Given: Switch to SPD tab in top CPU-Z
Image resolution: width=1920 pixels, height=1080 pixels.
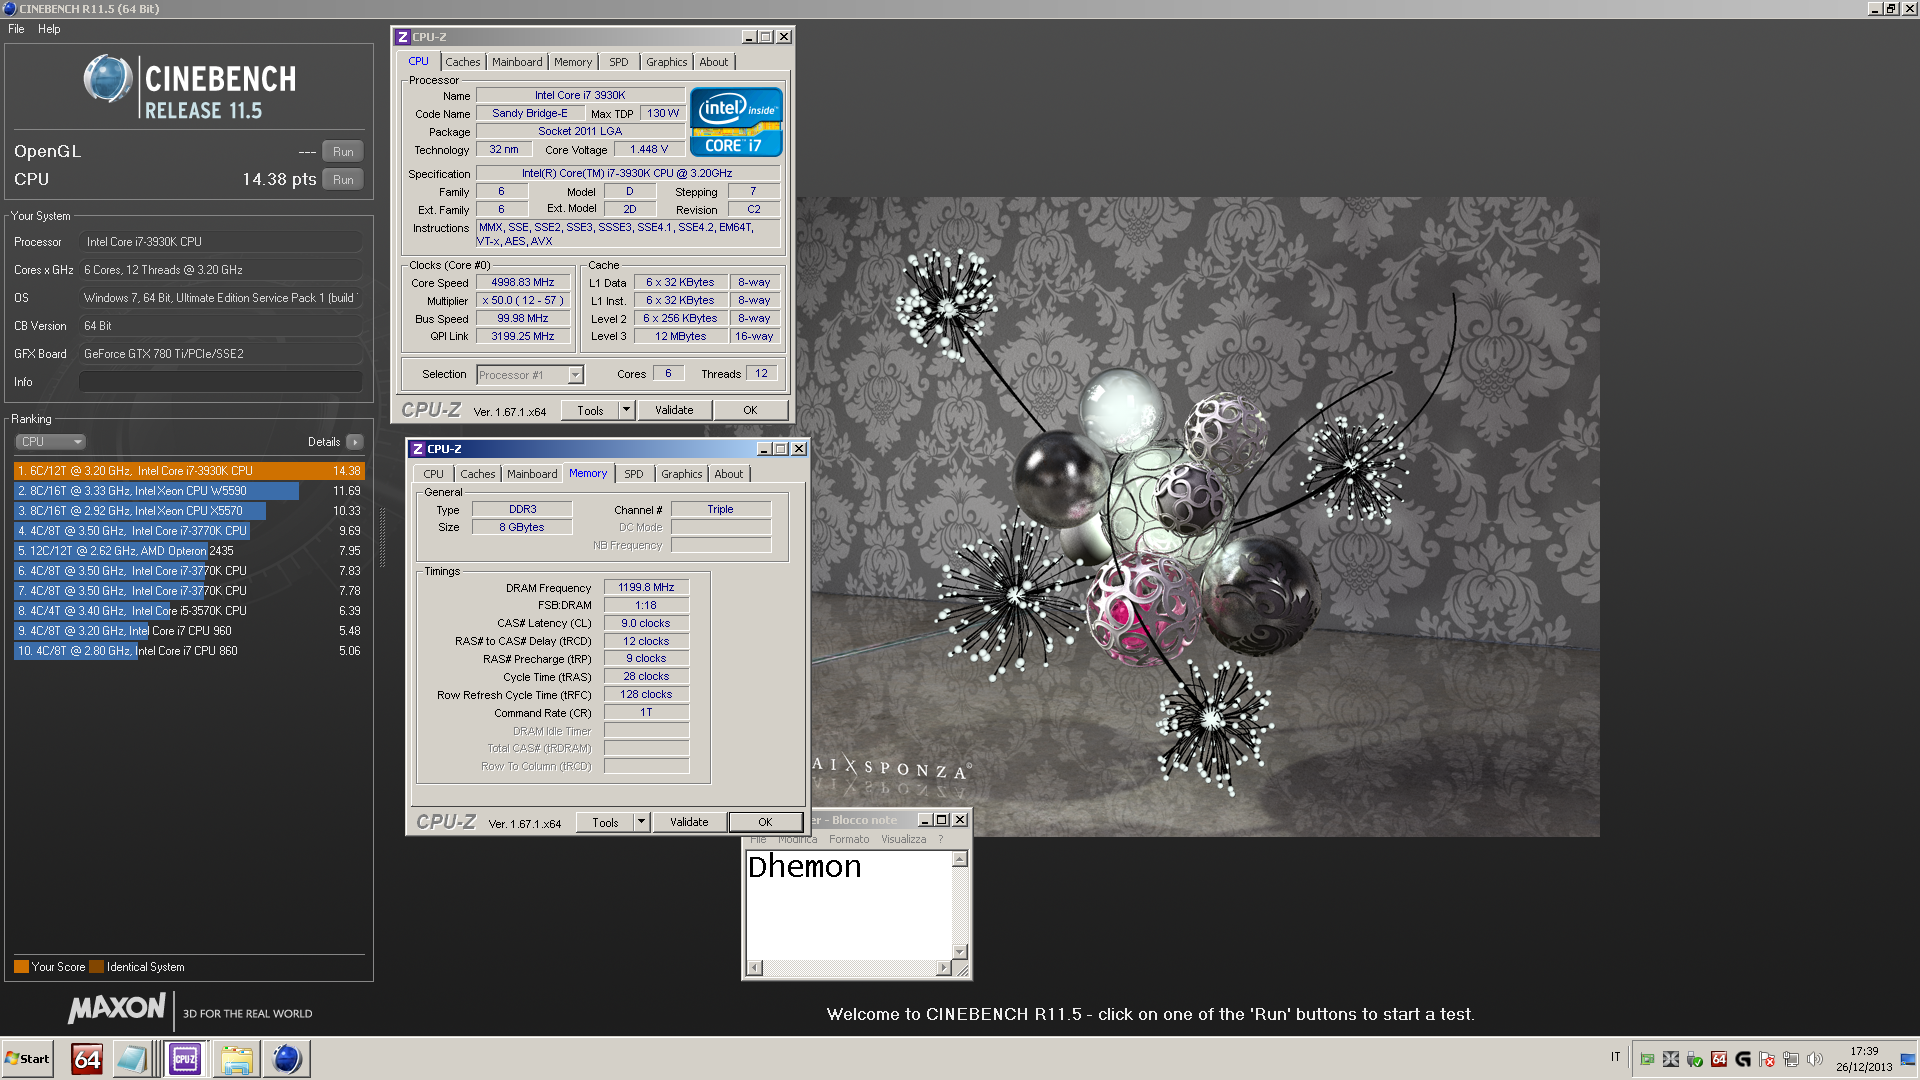Looking at the screenshot, I should (619, 62).
